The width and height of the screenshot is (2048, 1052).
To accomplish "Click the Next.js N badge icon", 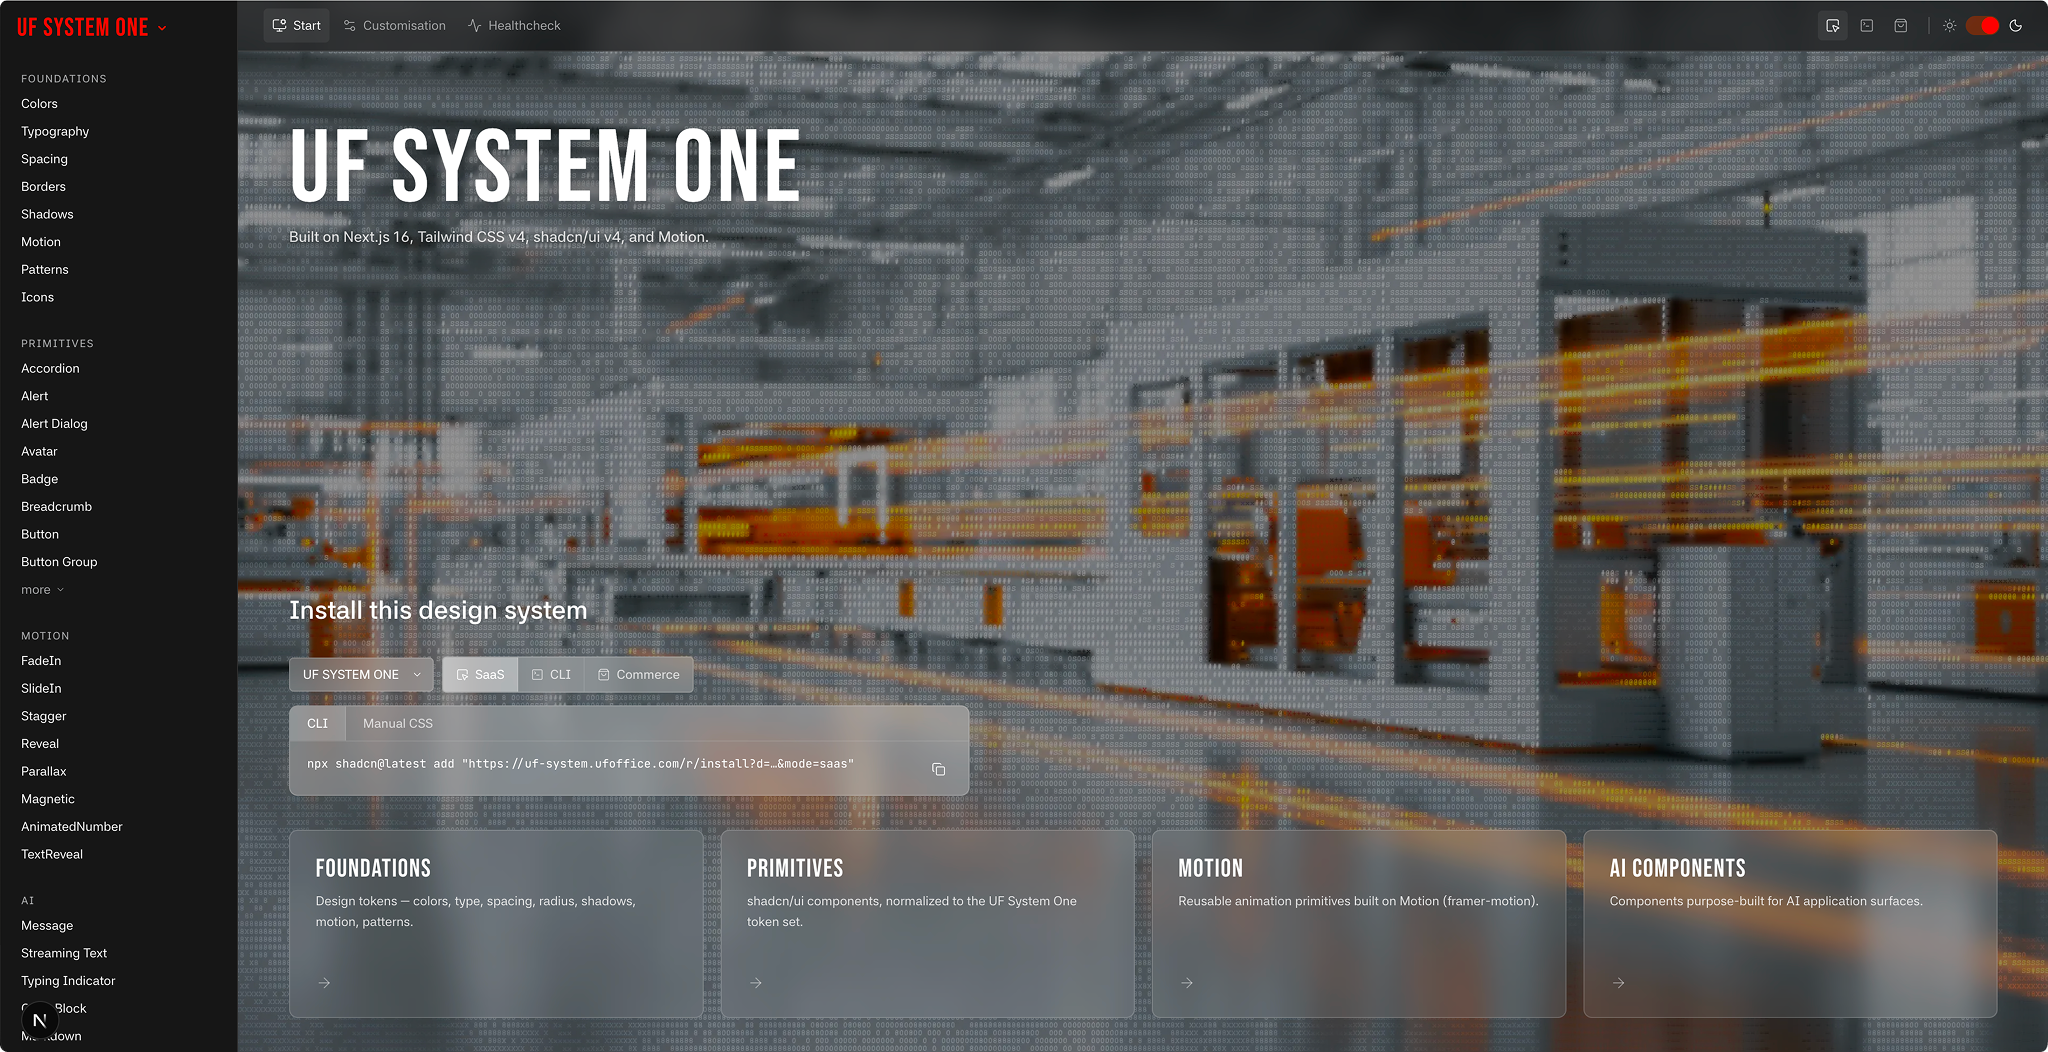I will coord(40,1020).
